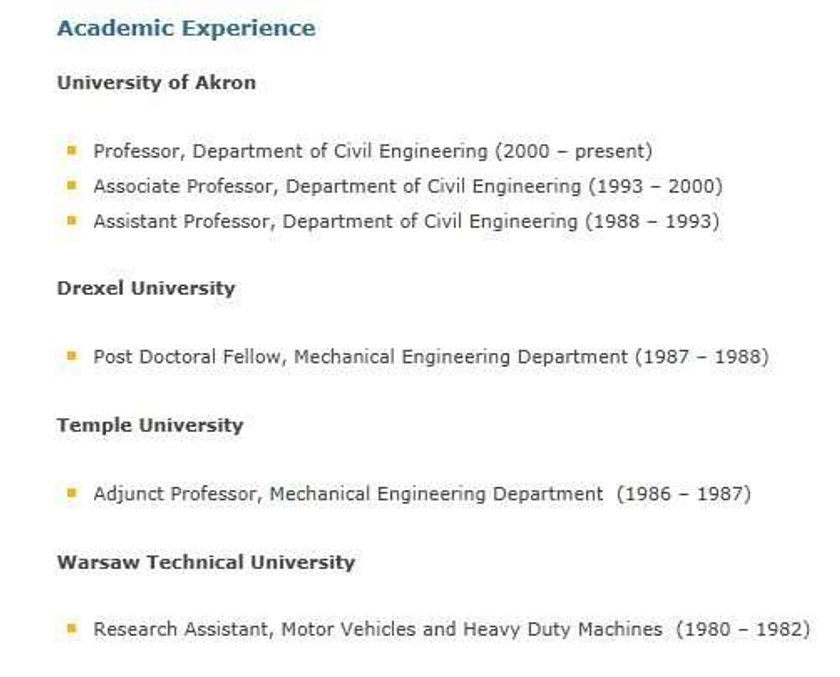Click the Assistant Professor 1988 – 1993 line
The image size is (840, 677).
pos(406,221)
